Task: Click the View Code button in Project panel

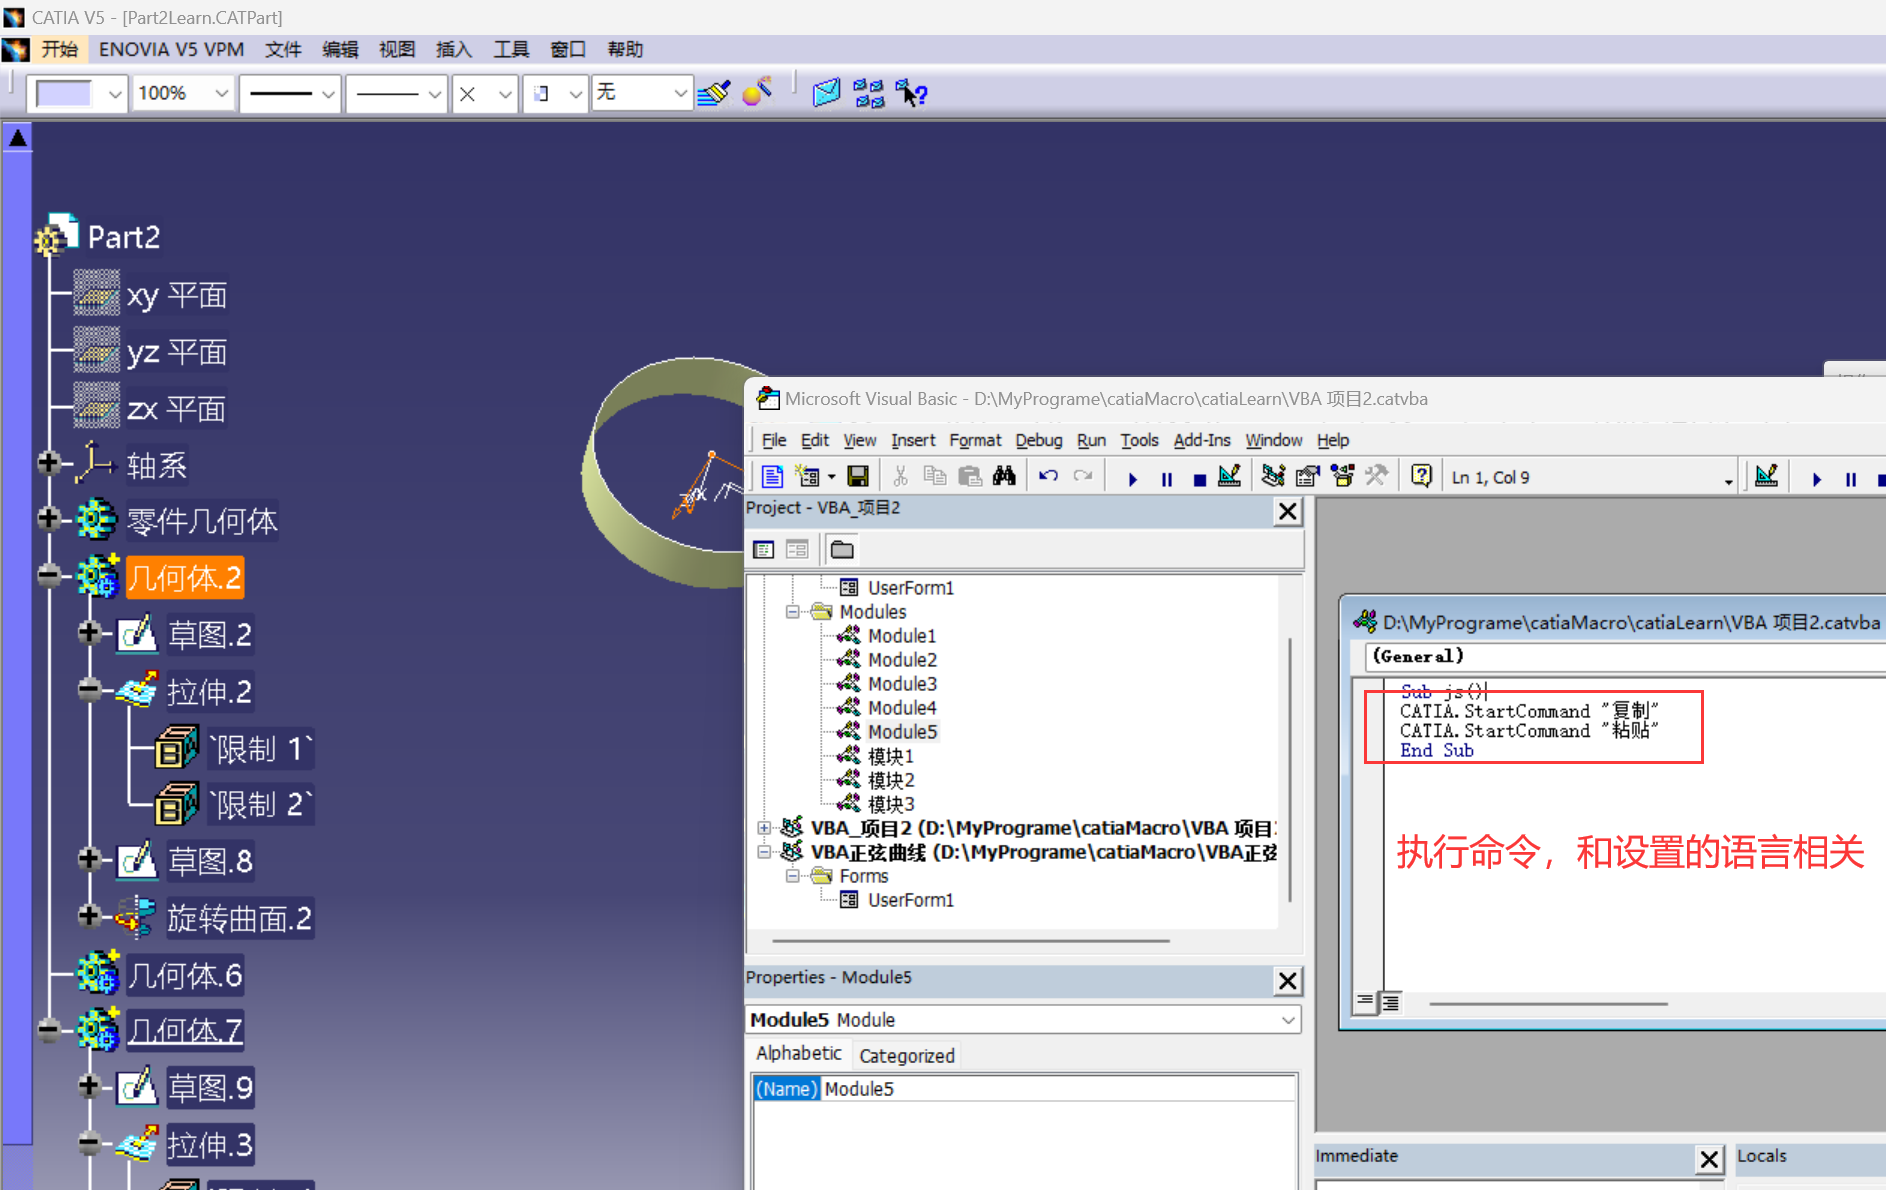Action: (764, 549)
